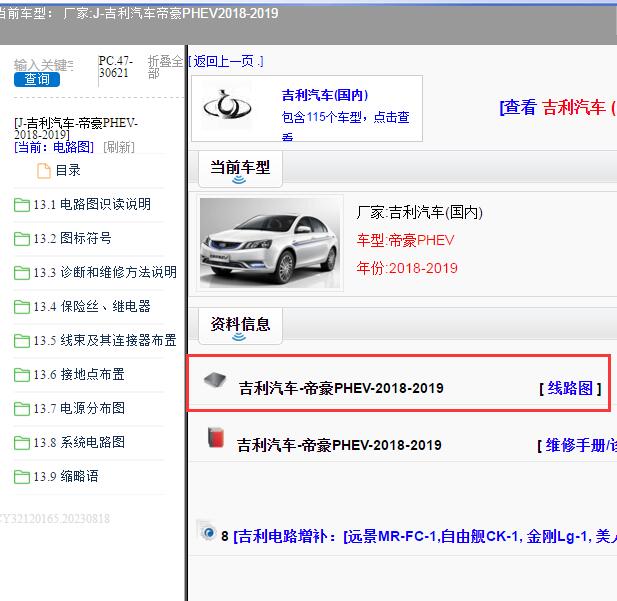Select the 当前车型 tab
The height and width of the screenshot is (601, 617).
point(240,169)
